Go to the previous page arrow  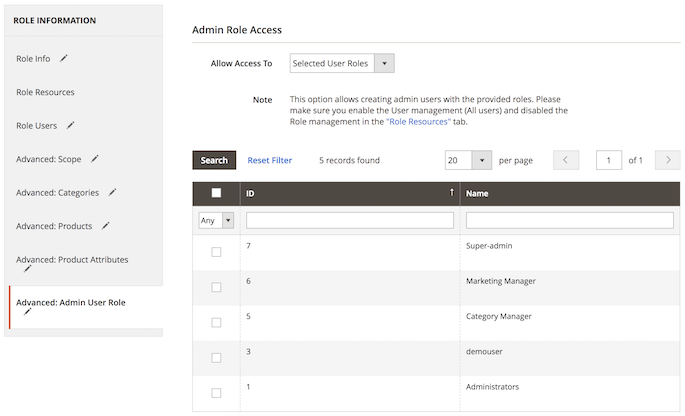(x=566, y=160)
